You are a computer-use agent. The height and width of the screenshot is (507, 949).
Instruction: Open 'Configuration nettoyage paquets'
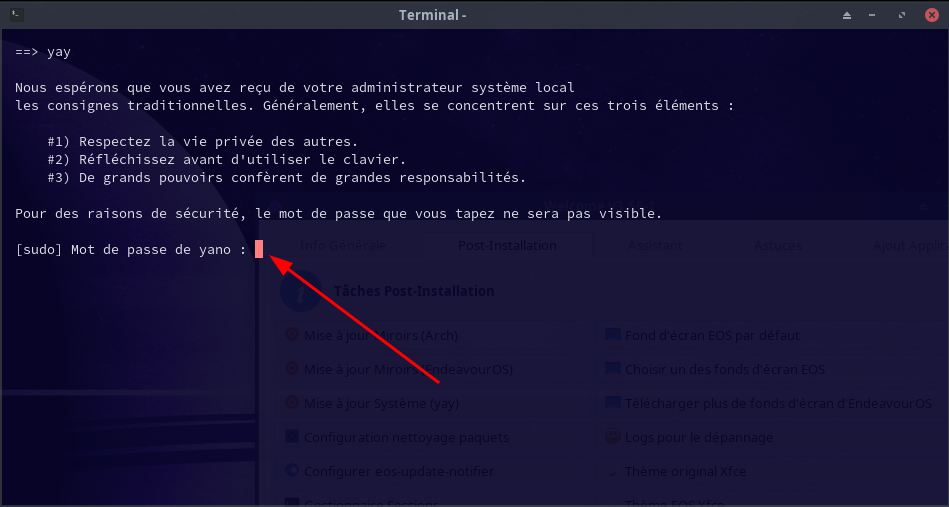click(406, 437)
